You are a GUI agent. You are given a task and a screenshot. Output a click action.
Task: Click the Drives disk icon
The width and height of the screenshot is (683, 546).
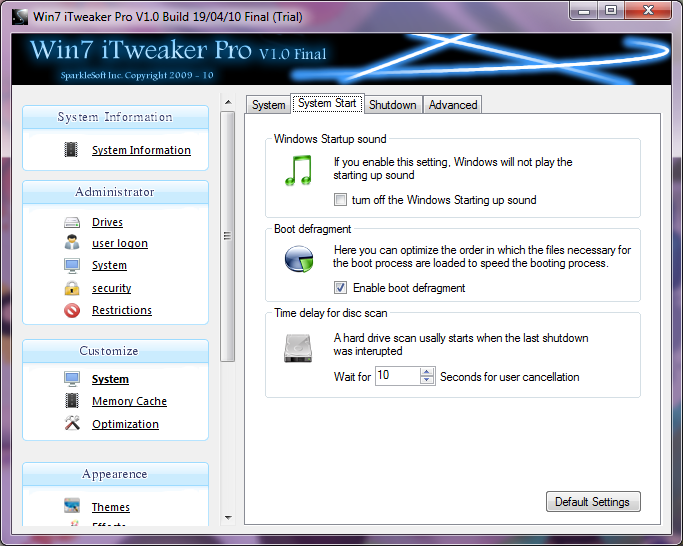click(72, 222)
